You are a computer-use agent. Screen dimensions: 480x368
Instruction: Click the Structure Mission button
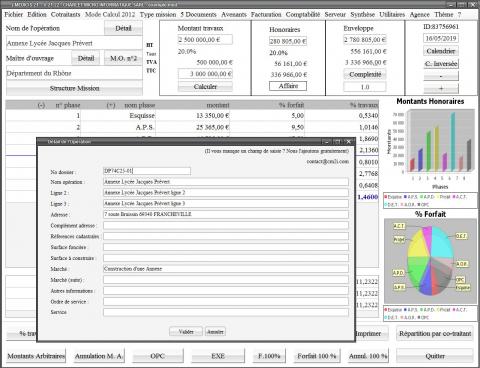[74, 88]
